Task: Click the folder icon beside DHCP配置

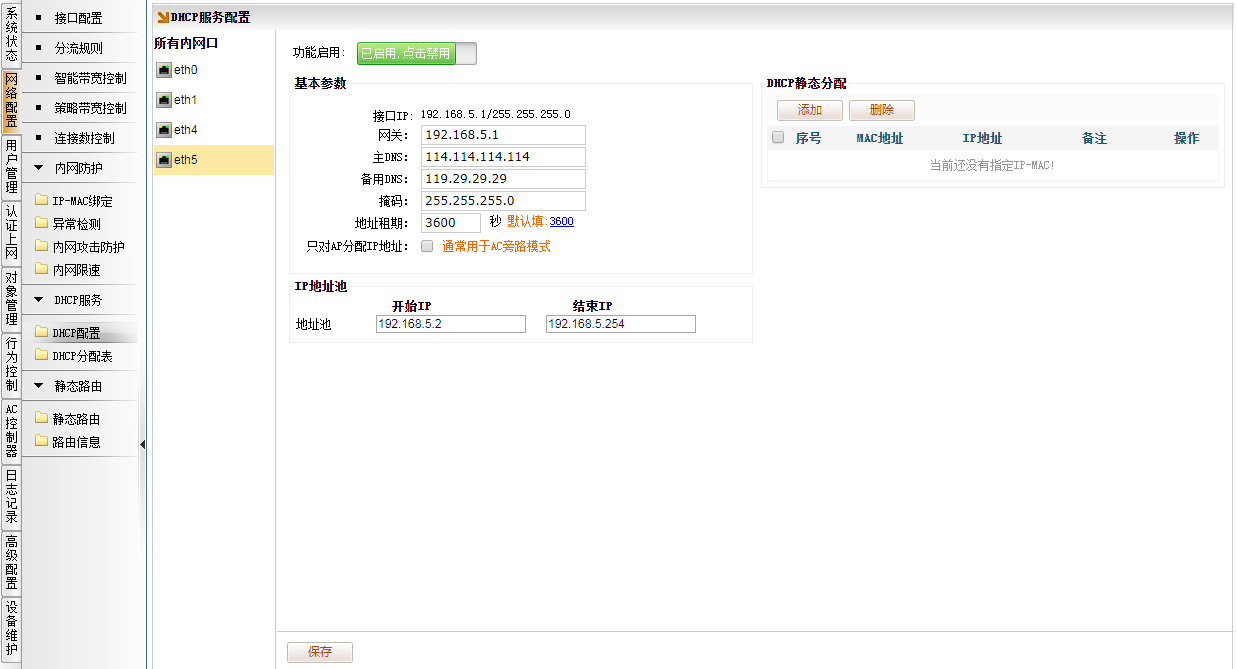Action: 41,333
